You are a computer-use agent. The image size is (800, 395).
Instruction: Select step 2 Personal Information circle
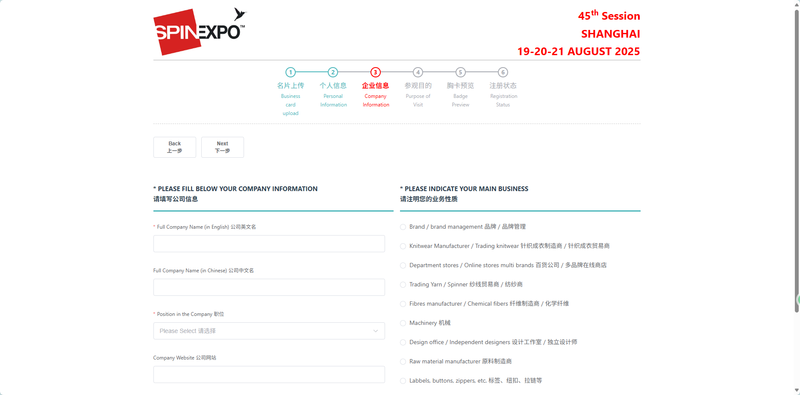click(333, 72)
